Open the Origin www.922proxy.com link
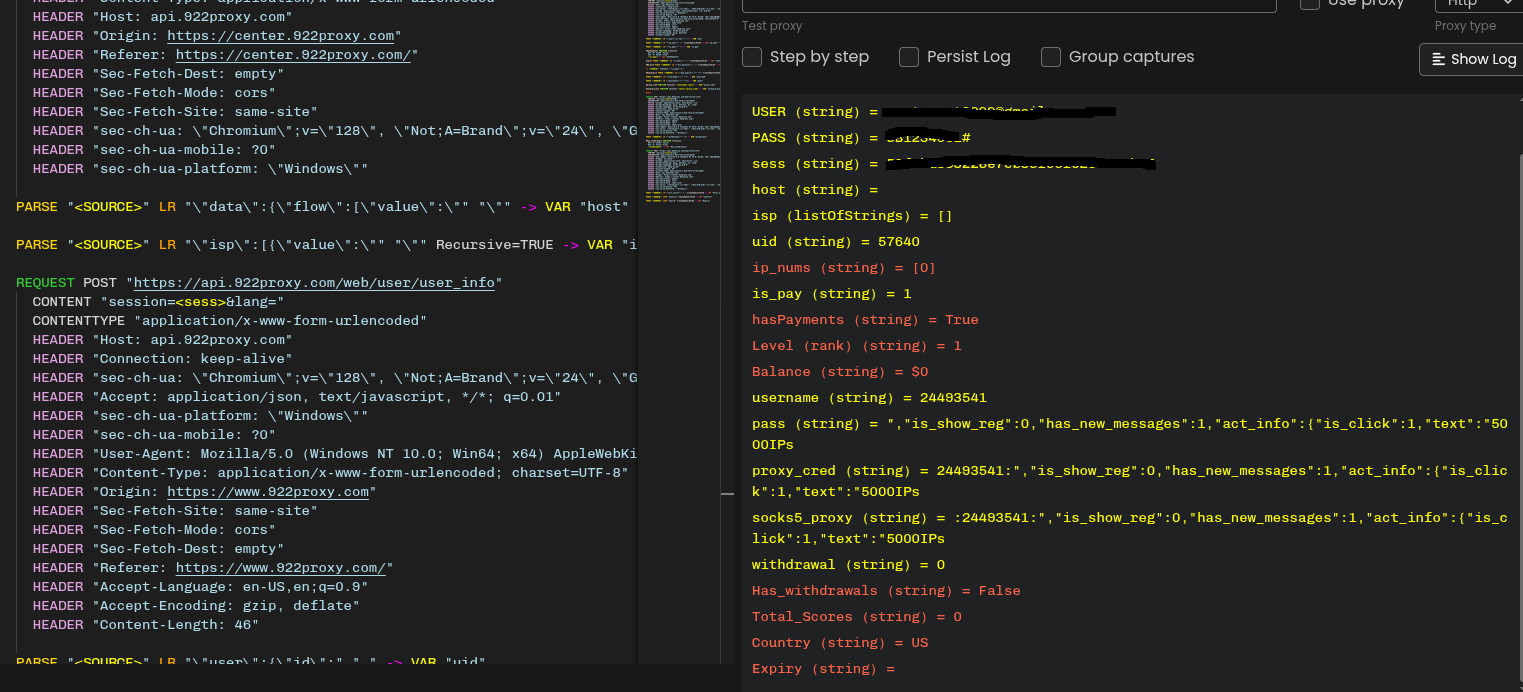 coord(268,492)
